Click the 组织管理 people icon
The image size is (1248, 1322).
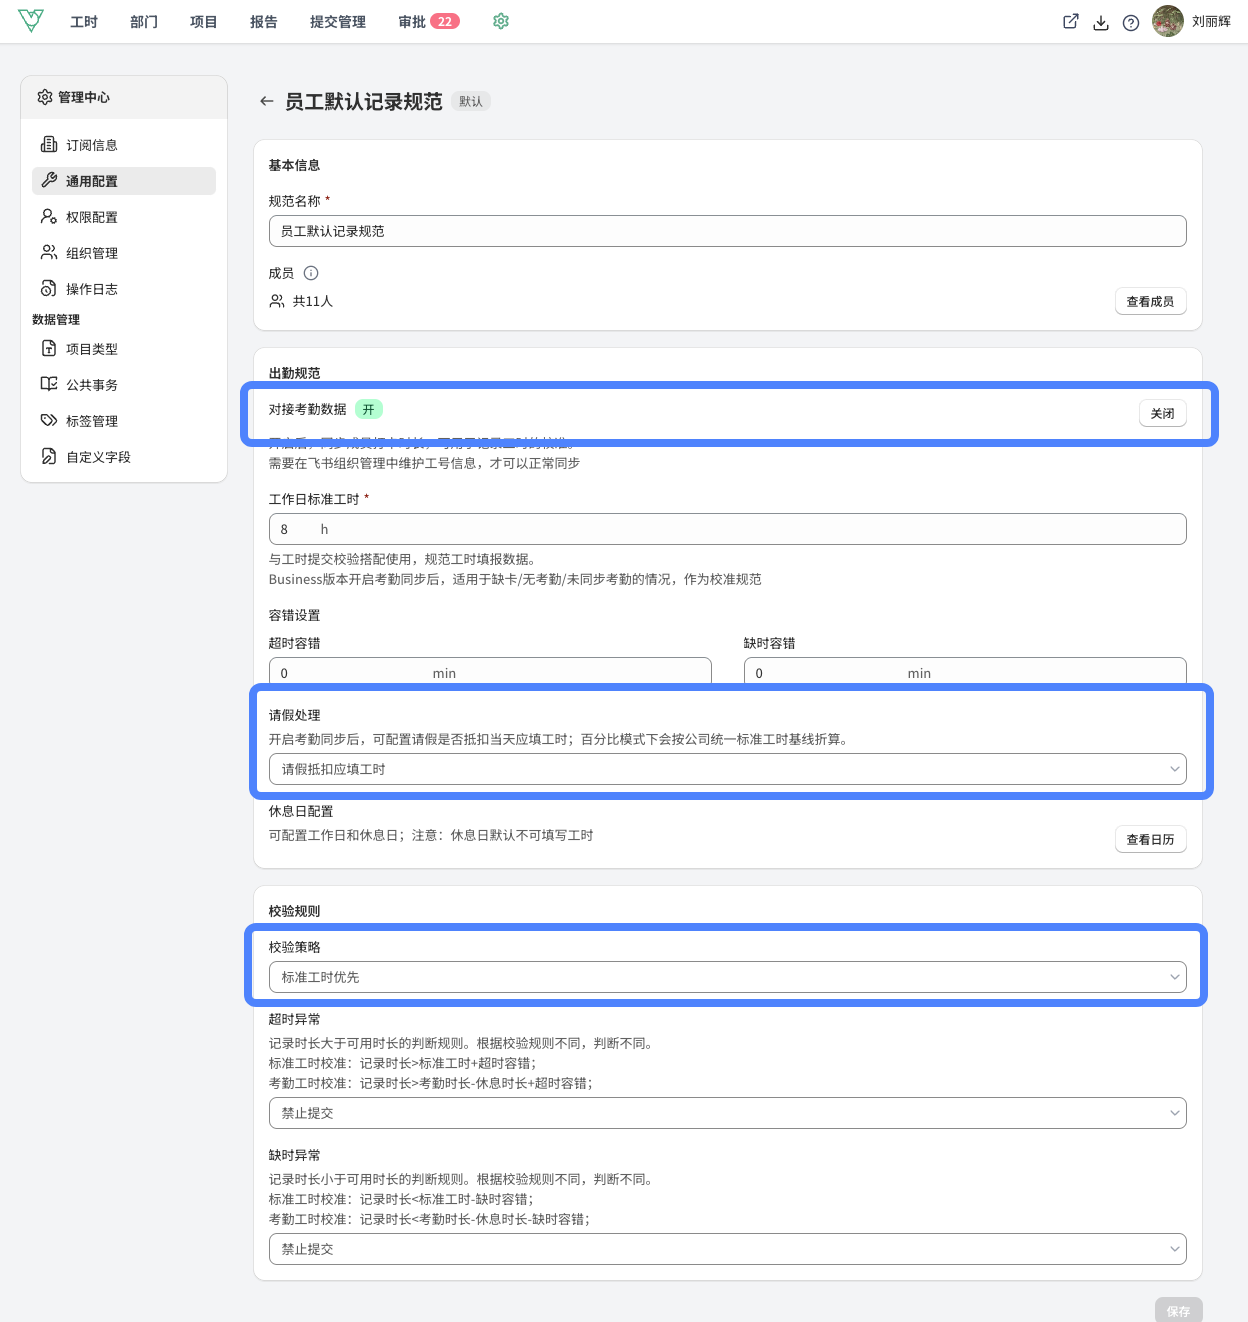point(49,253)
